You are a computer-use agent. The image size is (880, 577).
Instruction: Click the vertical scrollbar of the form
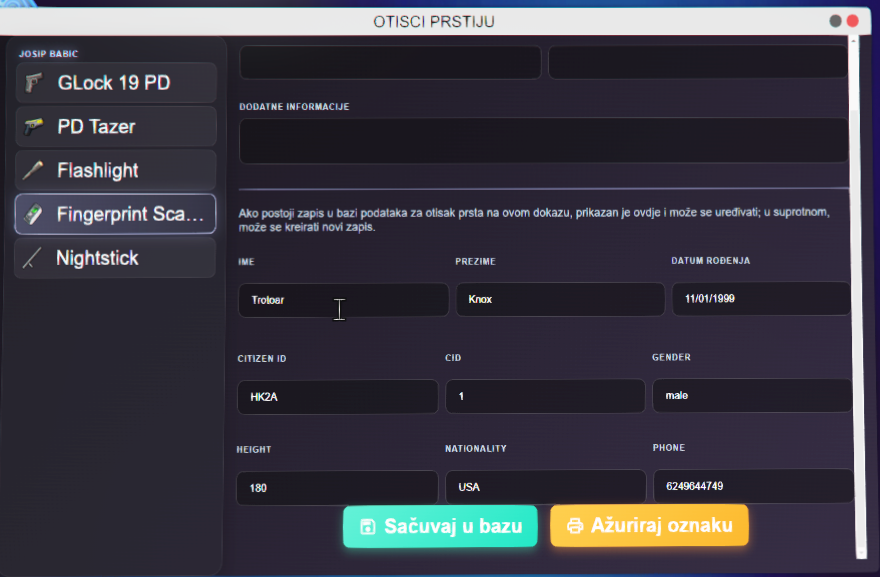pyautogui.click(x=856, y=297)
